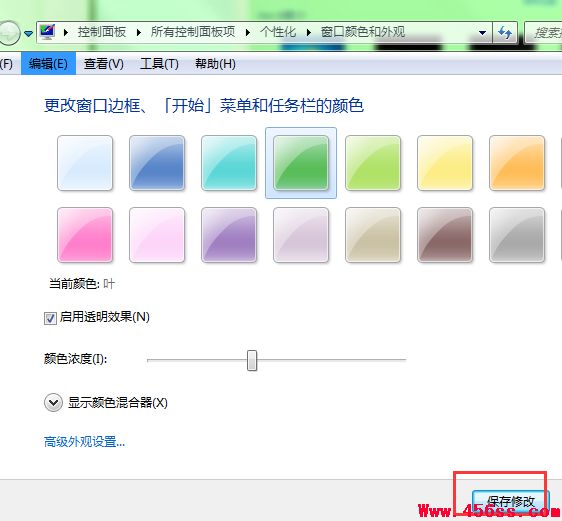
Task: Open the 编辑(E) menu
Action: tap(48, 64)
